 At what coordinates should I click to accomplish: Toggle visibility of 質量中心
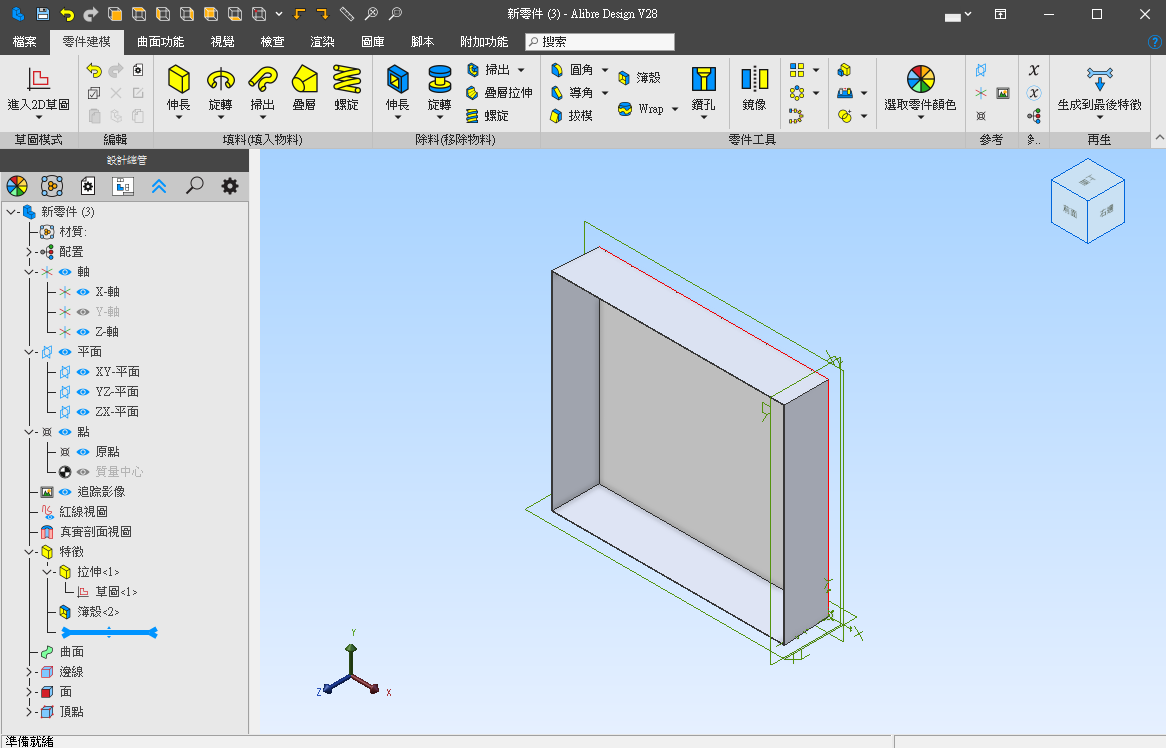pyautogui.click(x=83, y=472)
